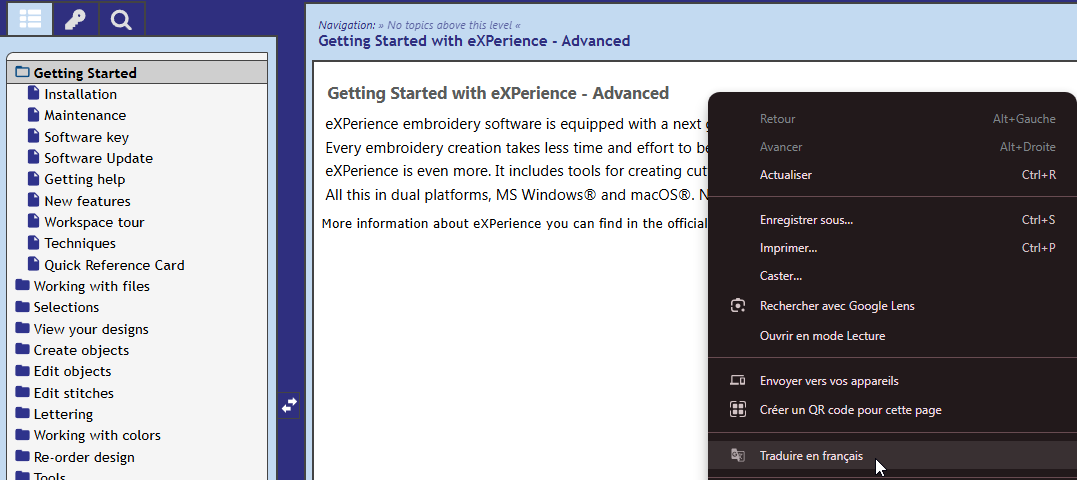Select Imprimer in the context menu
Screen dimensions: 1077x480
pos(788,248)
